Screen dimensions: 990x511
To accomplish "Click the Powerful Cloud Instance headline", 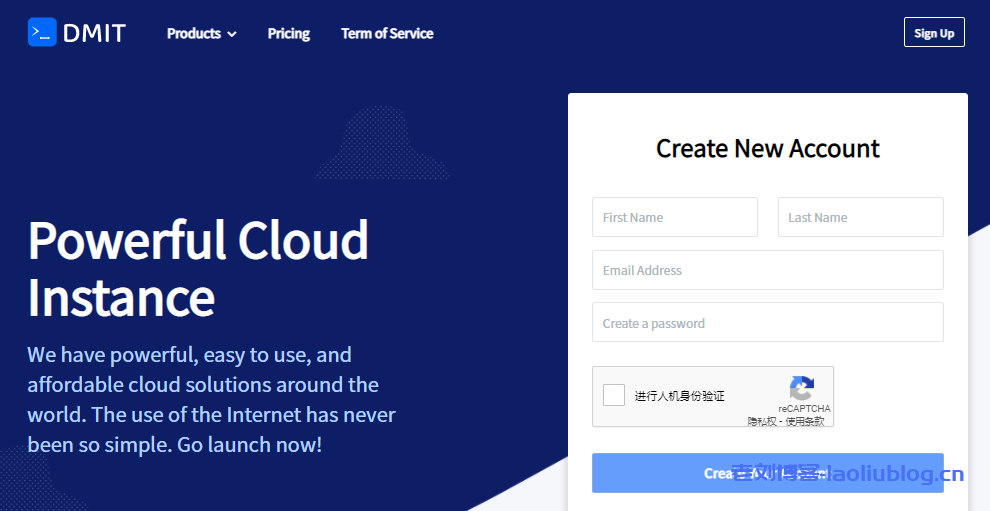I will tap(198, 268).
